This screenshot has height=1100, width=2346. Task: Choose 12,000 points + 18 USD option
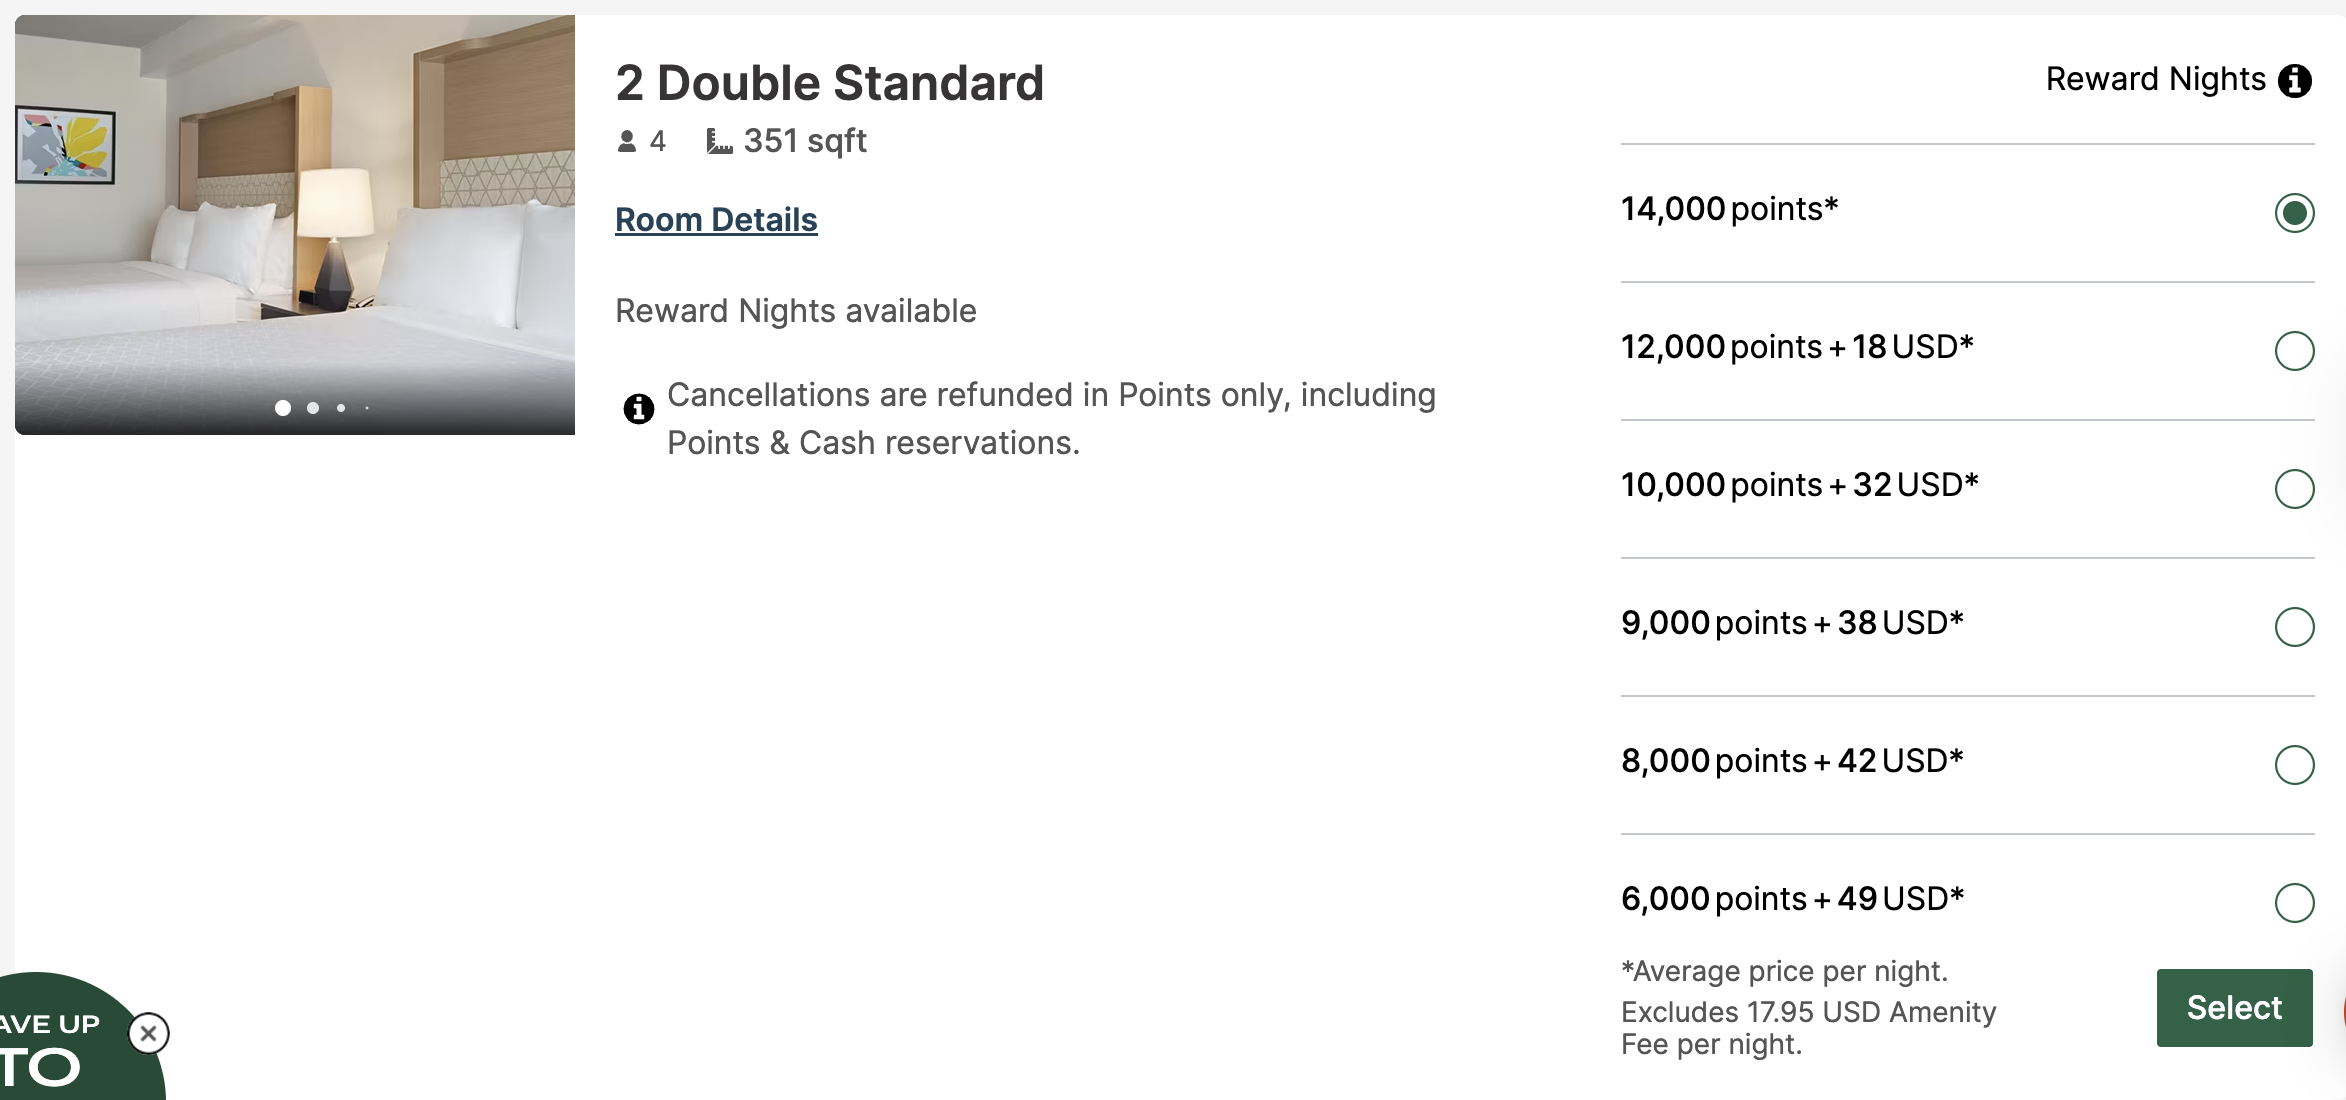[2294, 351]
